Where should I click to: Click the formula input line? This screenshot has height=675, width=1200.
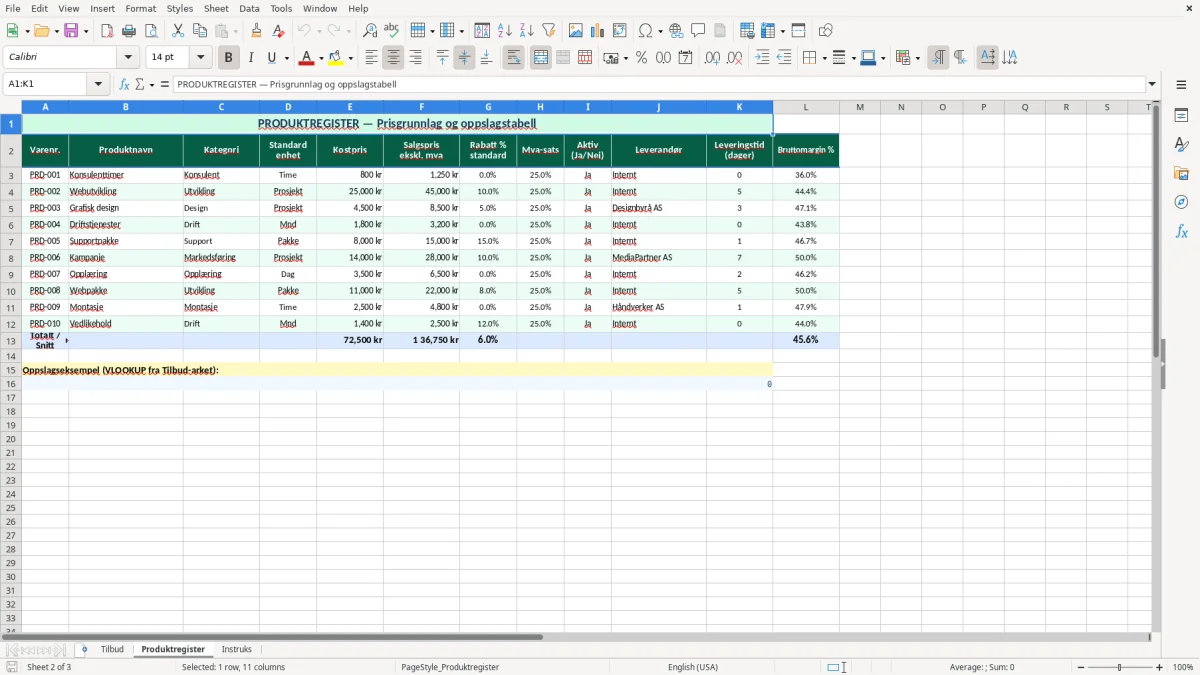[x=659, y=84]
